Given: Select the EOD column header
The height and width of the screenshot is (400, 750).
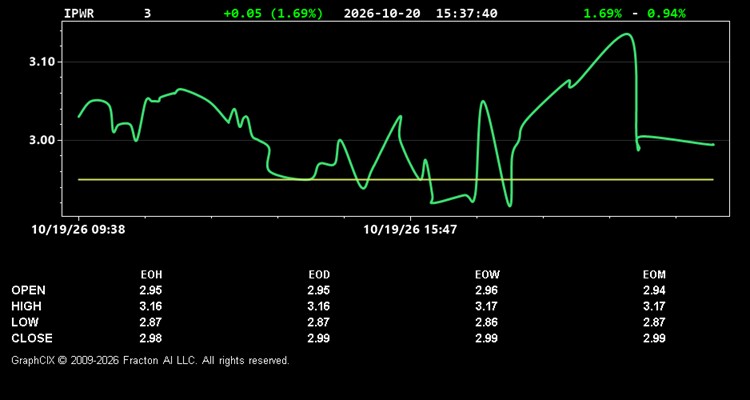Looking at the screenshot, I should 319,275.
